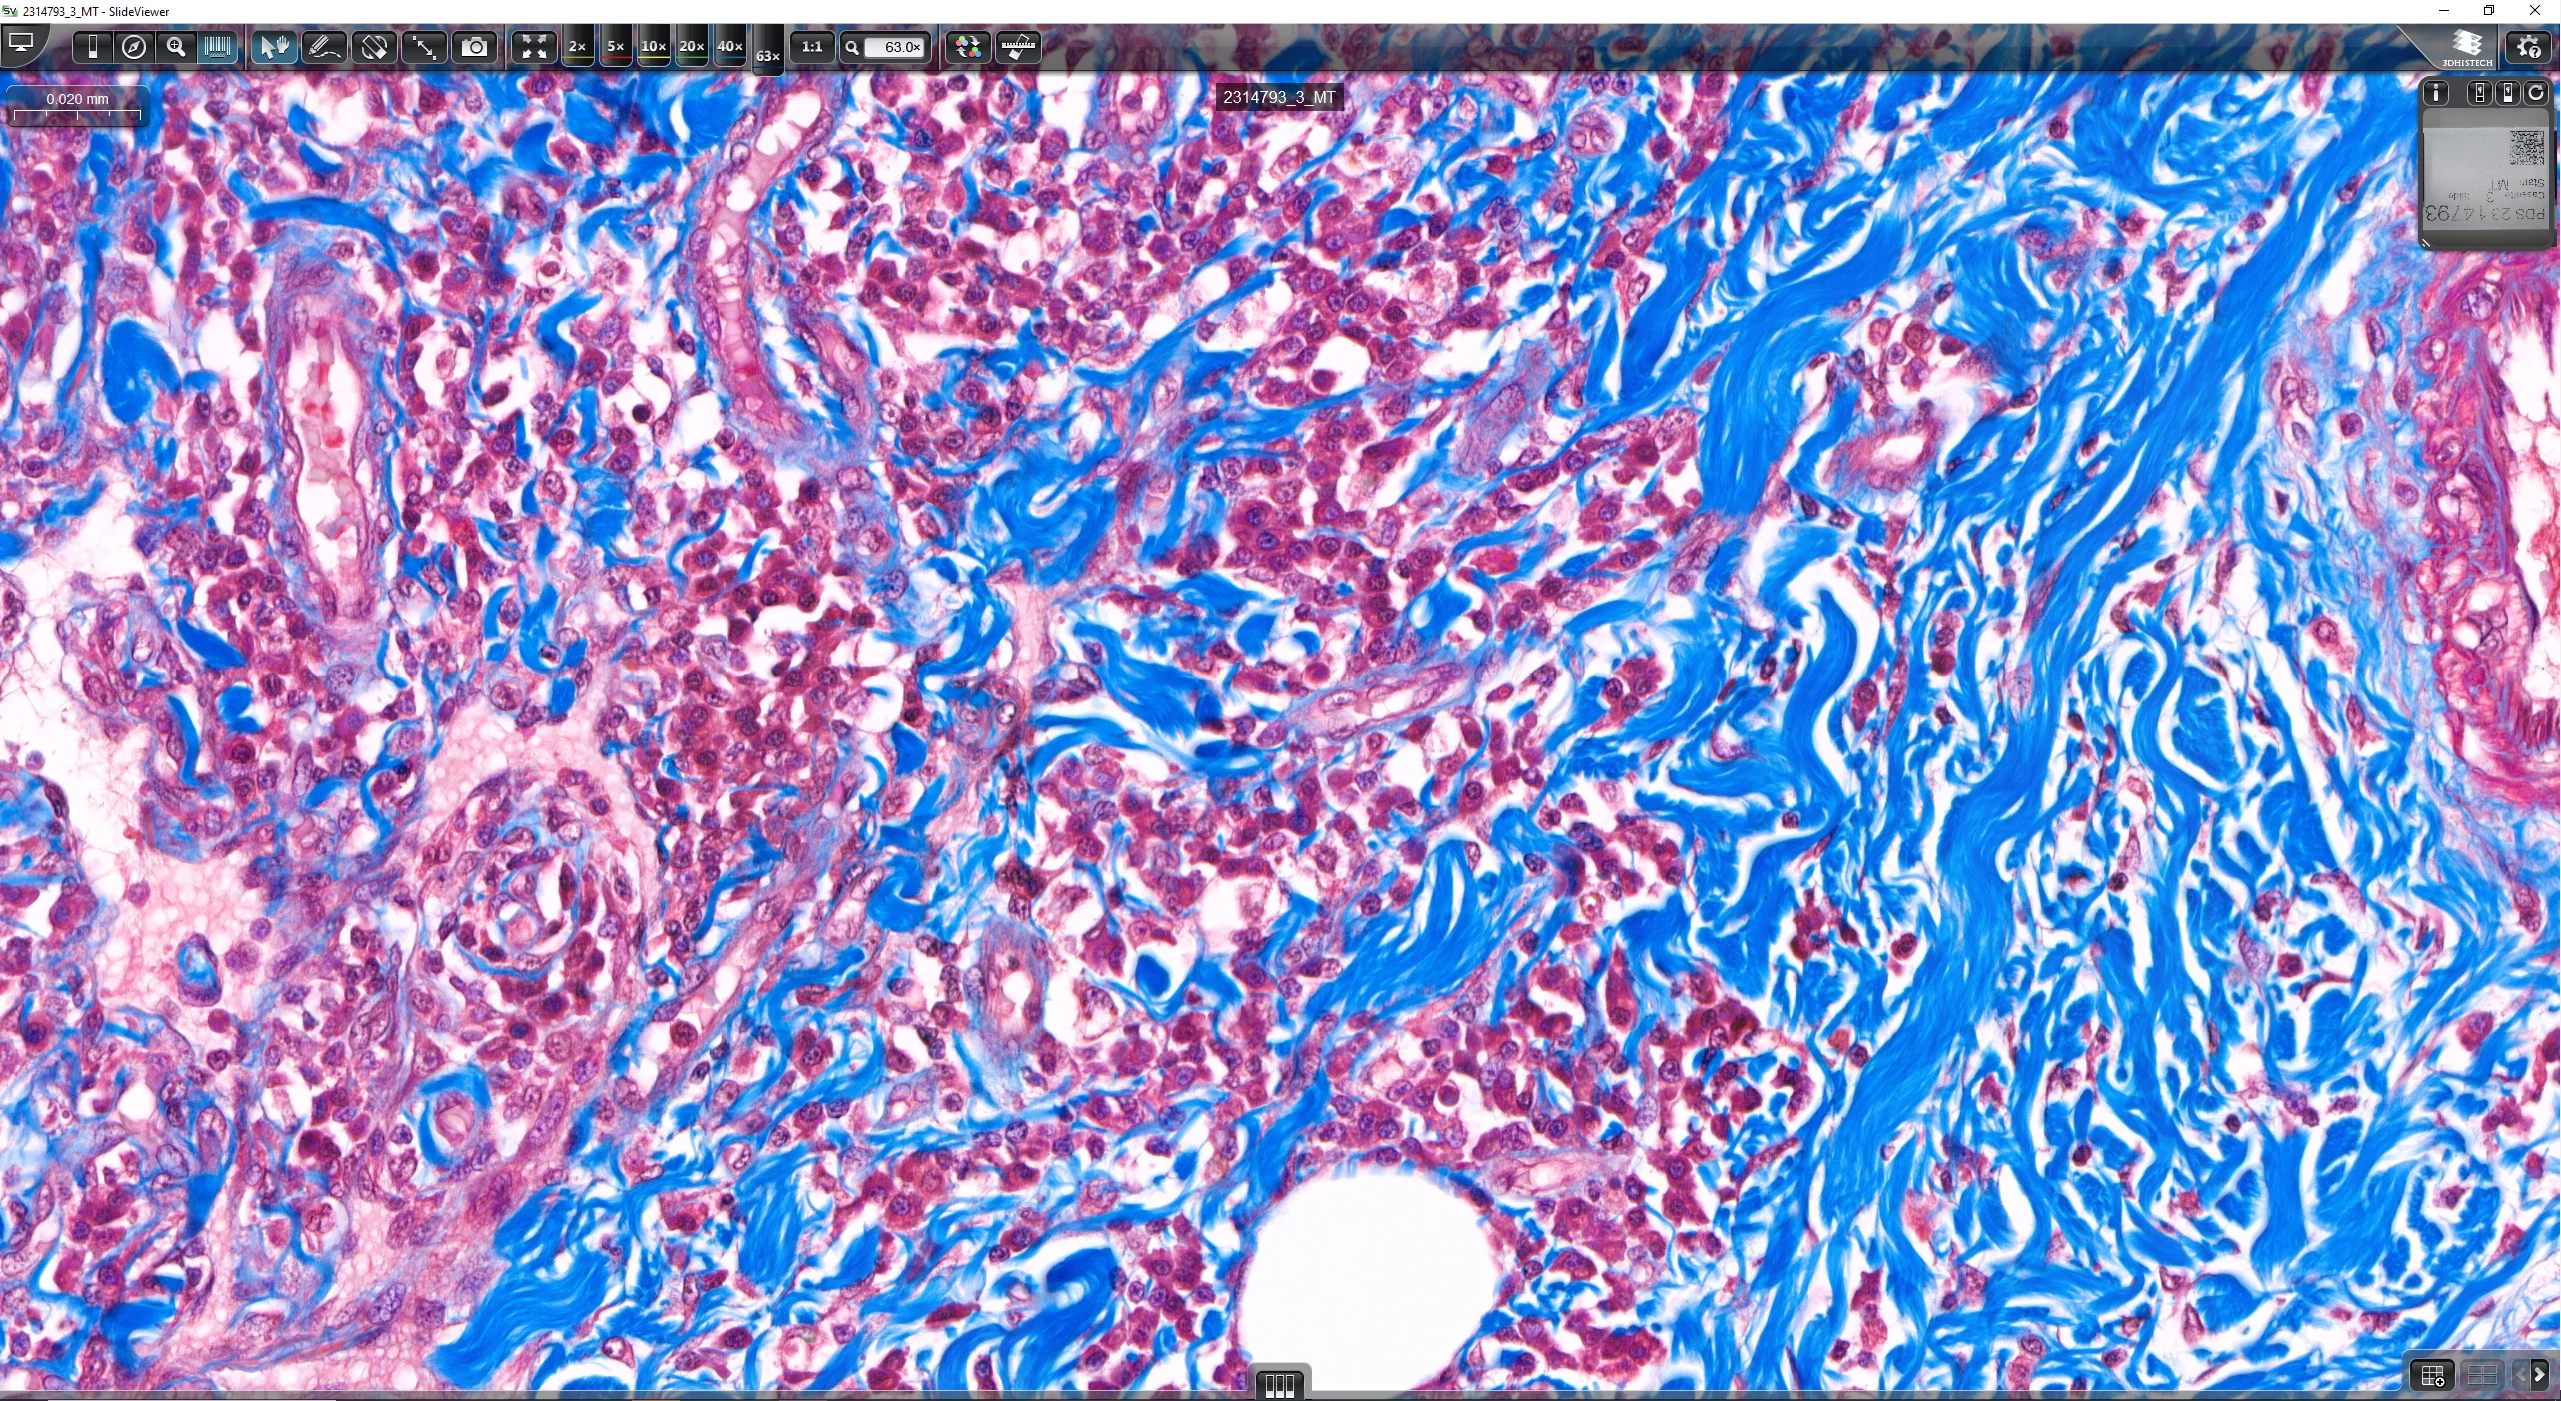Click the 0.020 mm scale bar

(77, 106)
